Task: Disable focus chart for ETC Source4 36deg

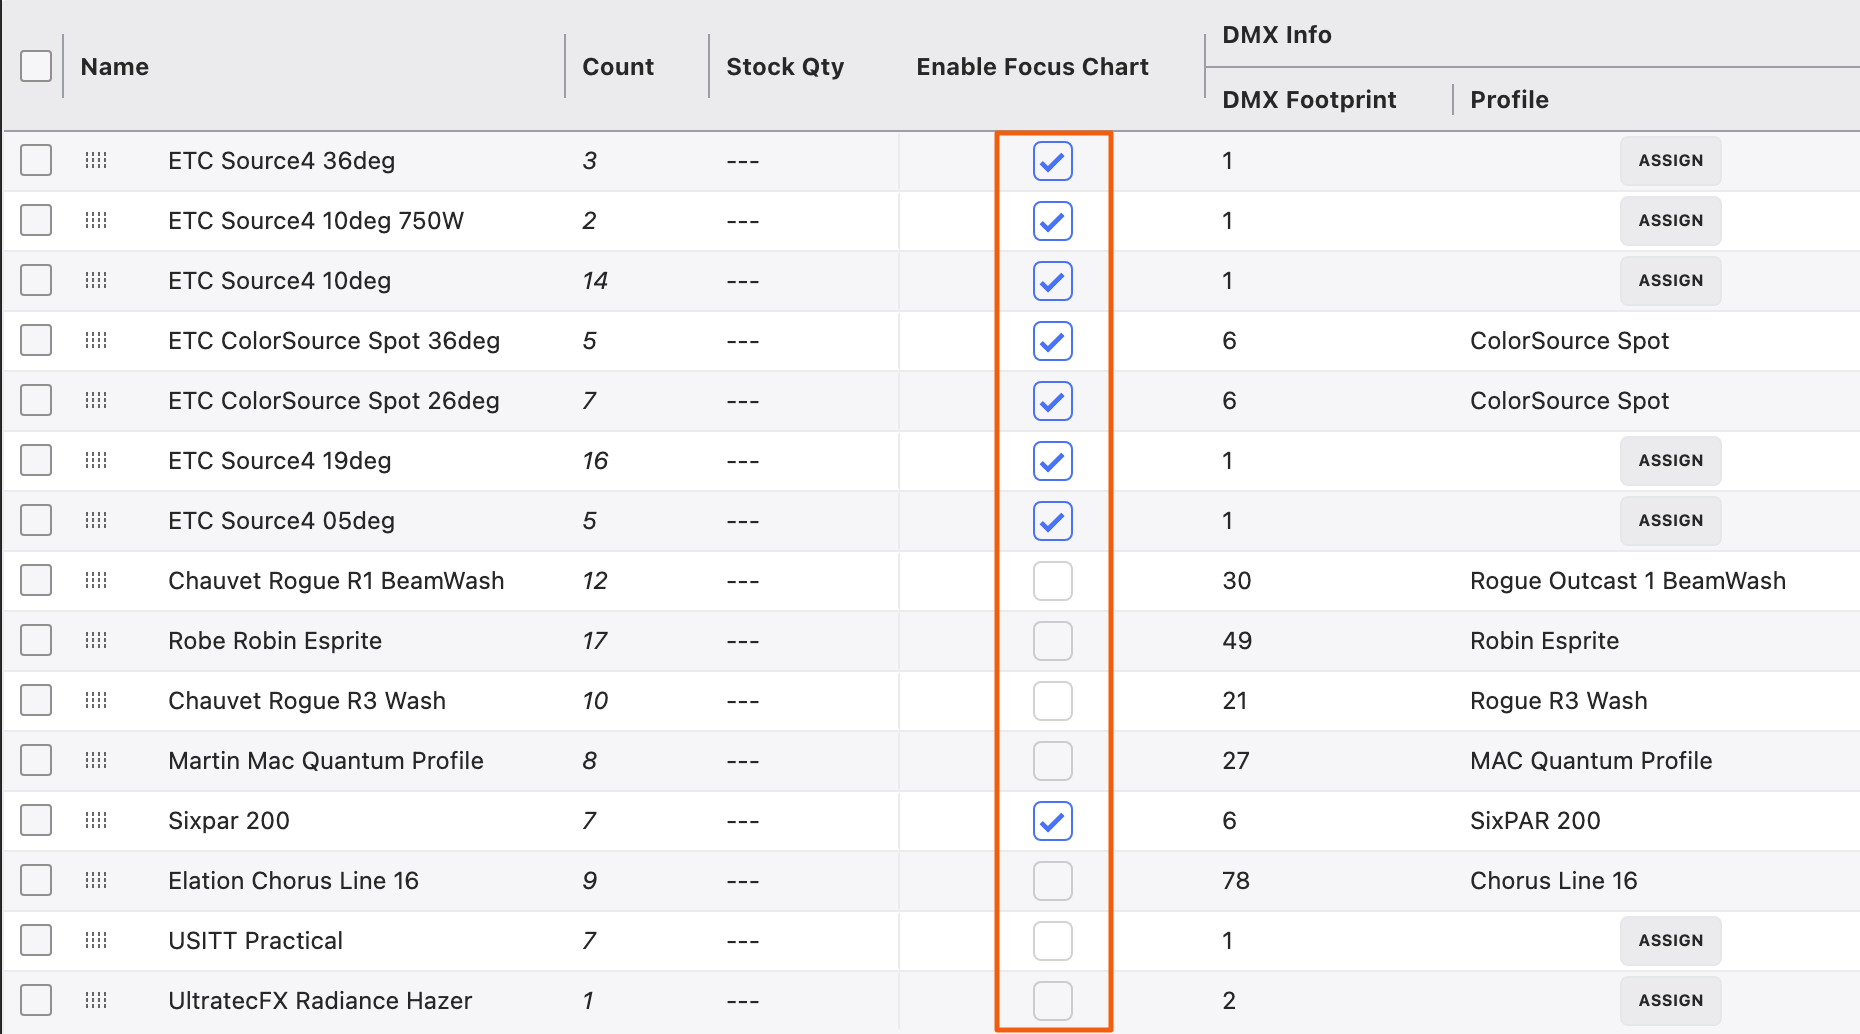Action: 1052,161
